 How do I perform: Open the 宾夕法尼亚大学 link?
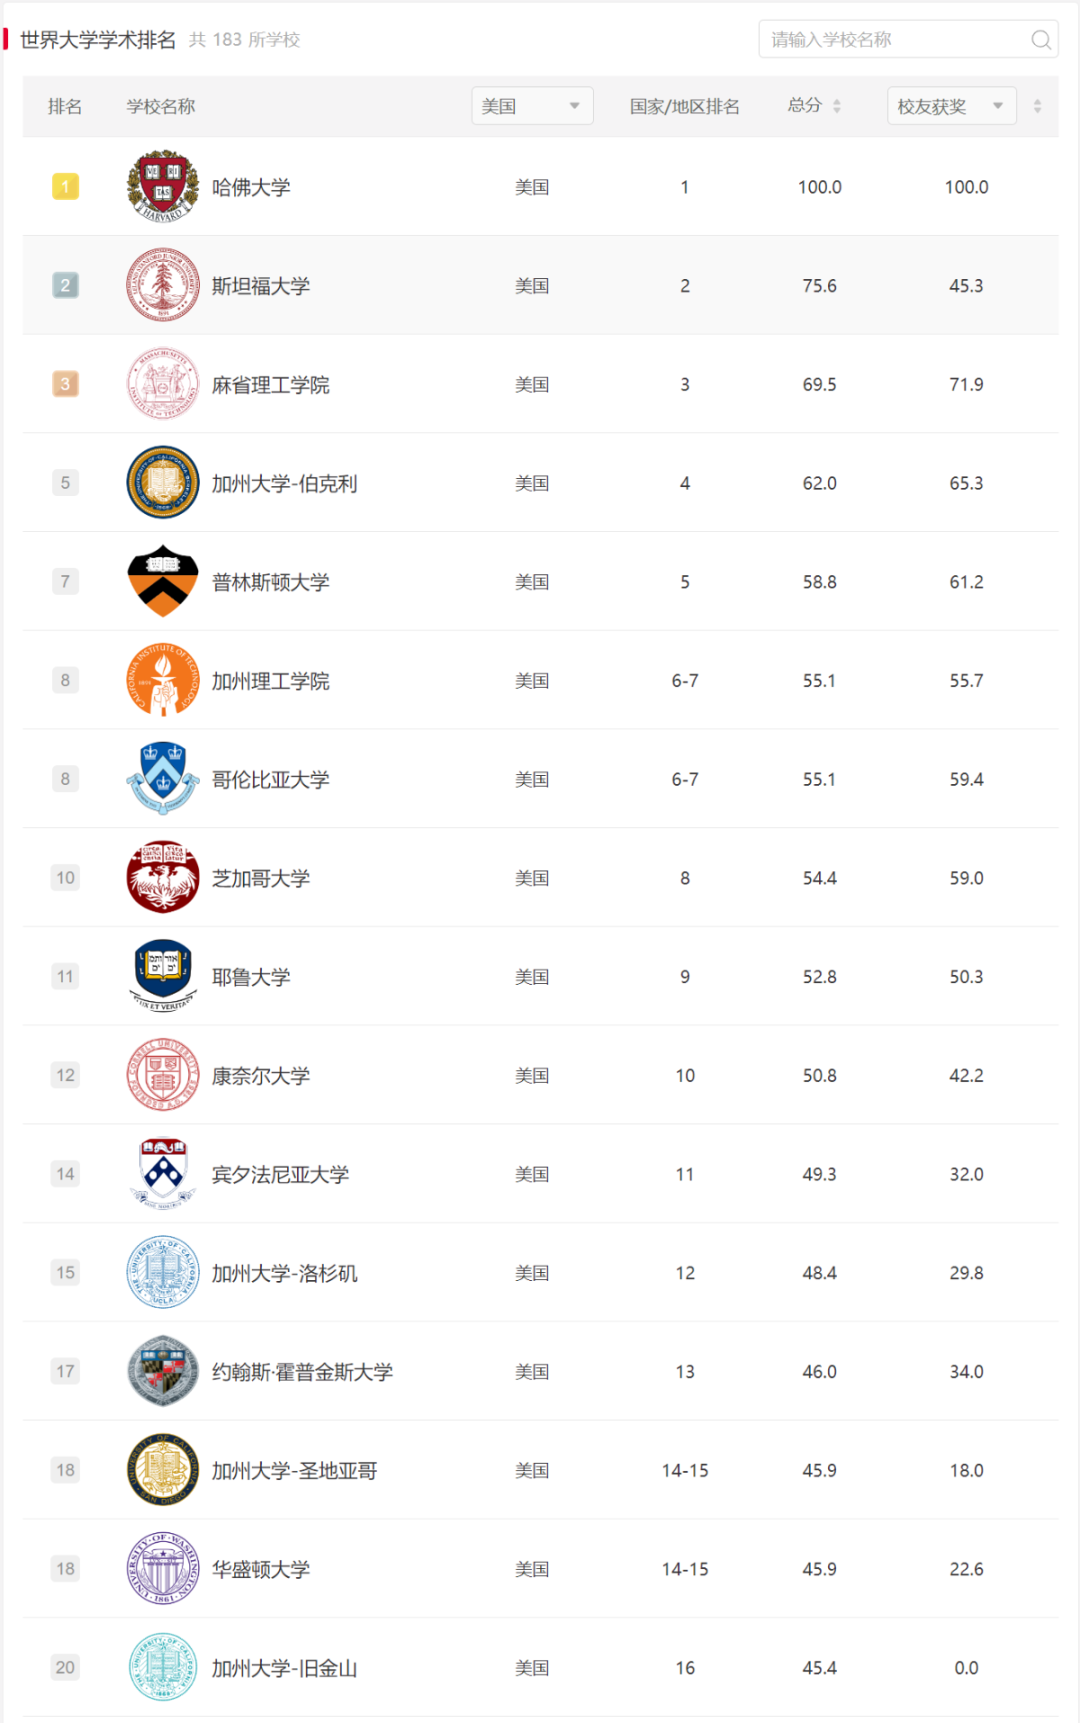pyautogui.click(x=281, y=1174)
